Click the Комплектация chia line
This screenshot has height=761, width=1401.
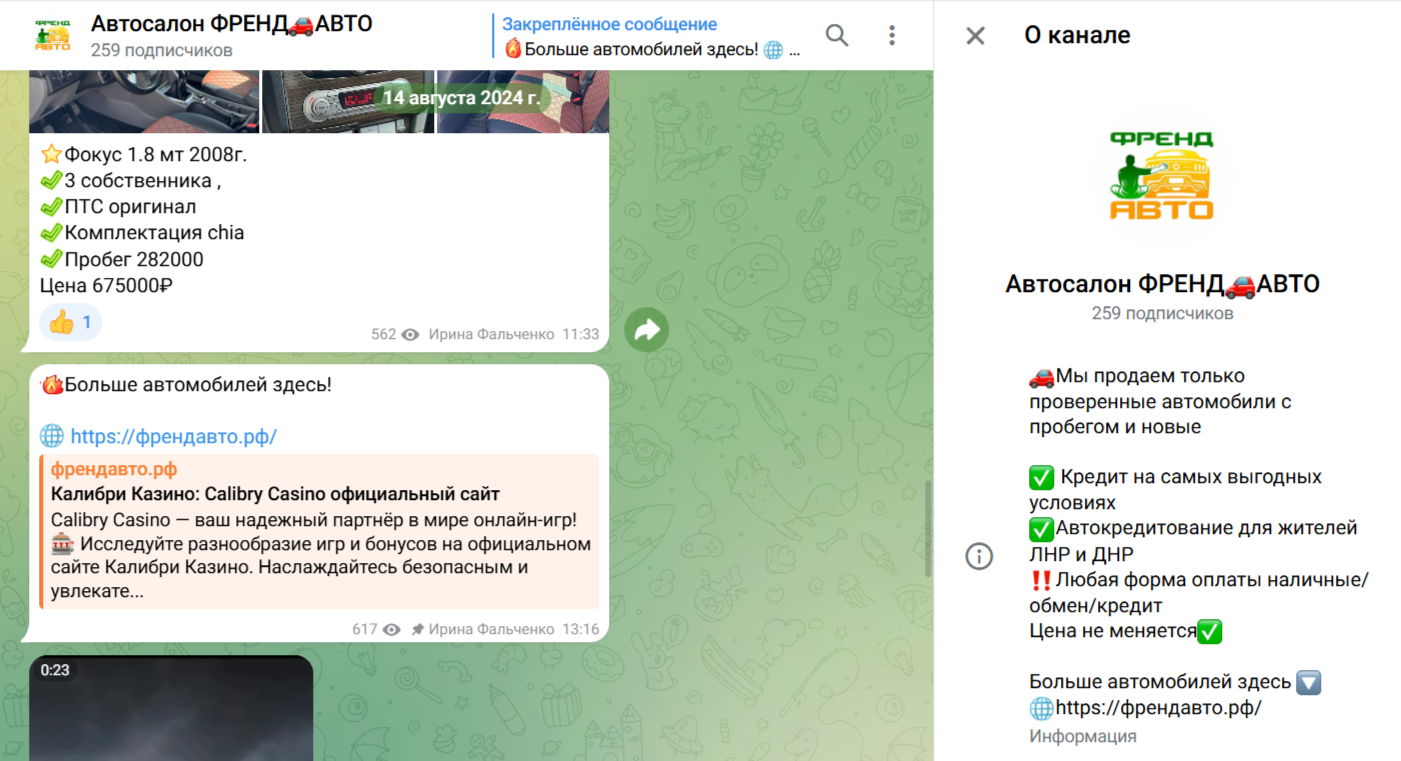(142, 233)
